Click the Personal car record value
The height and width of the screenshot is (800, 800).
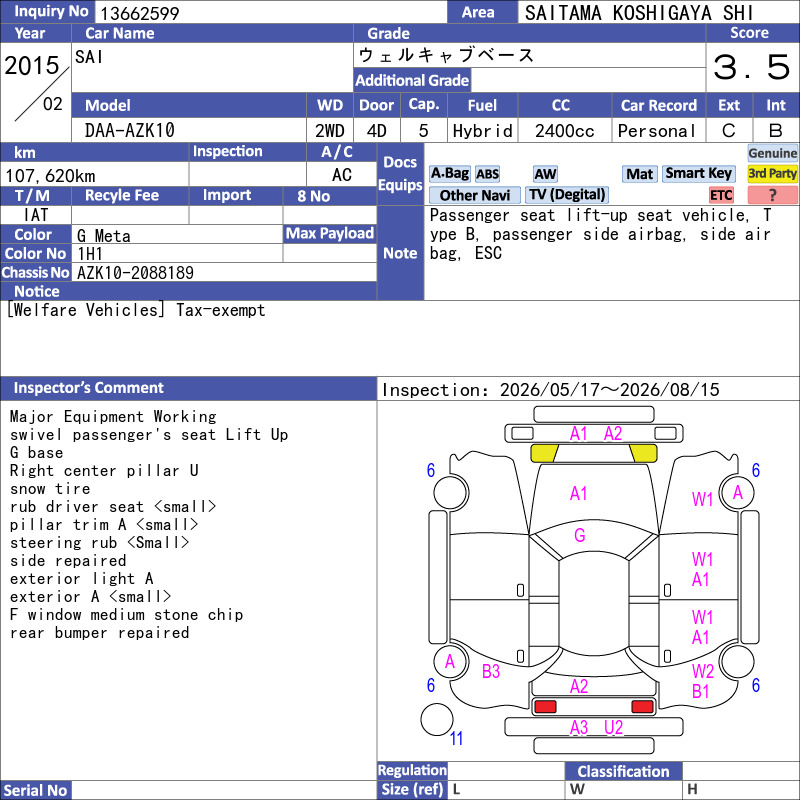click(657, 131)
